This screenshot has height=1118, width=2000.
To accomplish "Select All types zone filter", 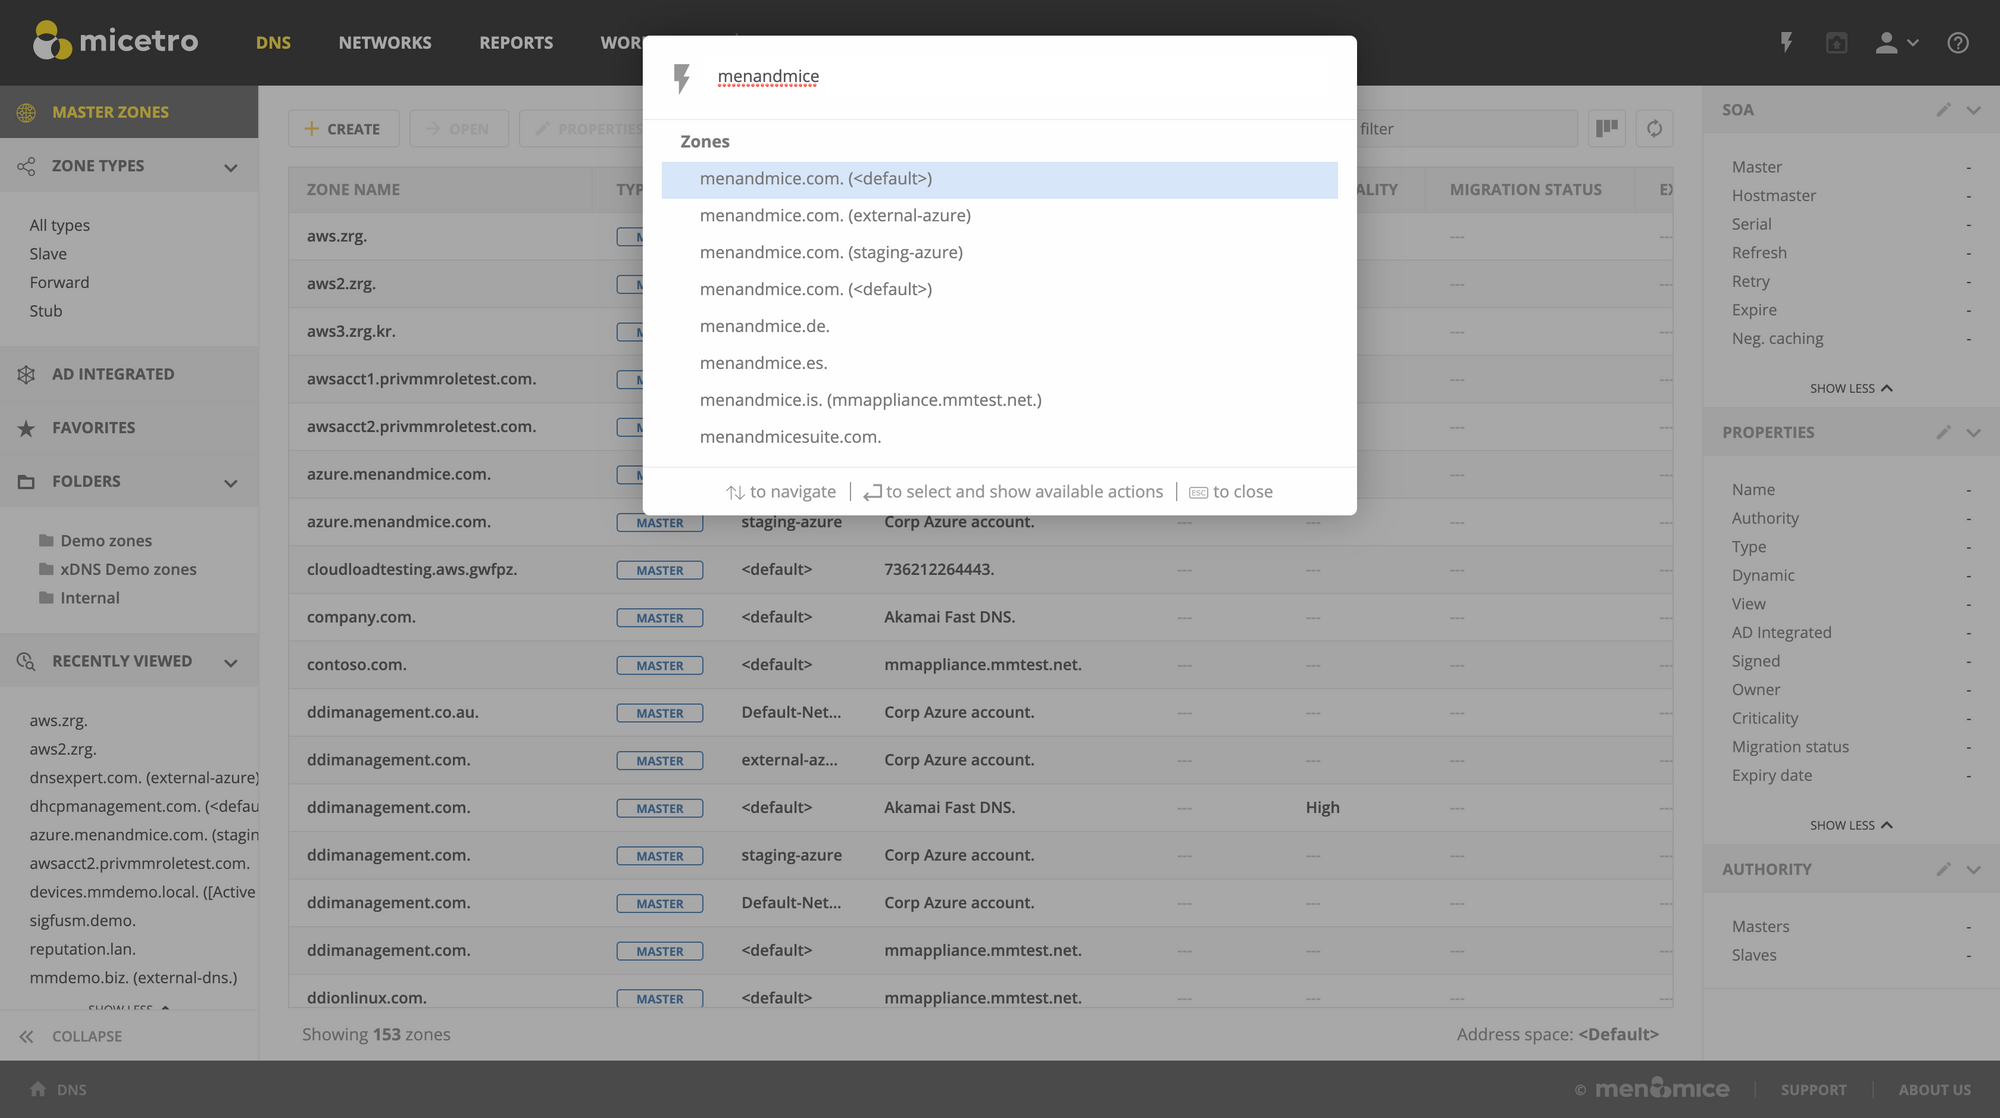I will click(60, 225).
